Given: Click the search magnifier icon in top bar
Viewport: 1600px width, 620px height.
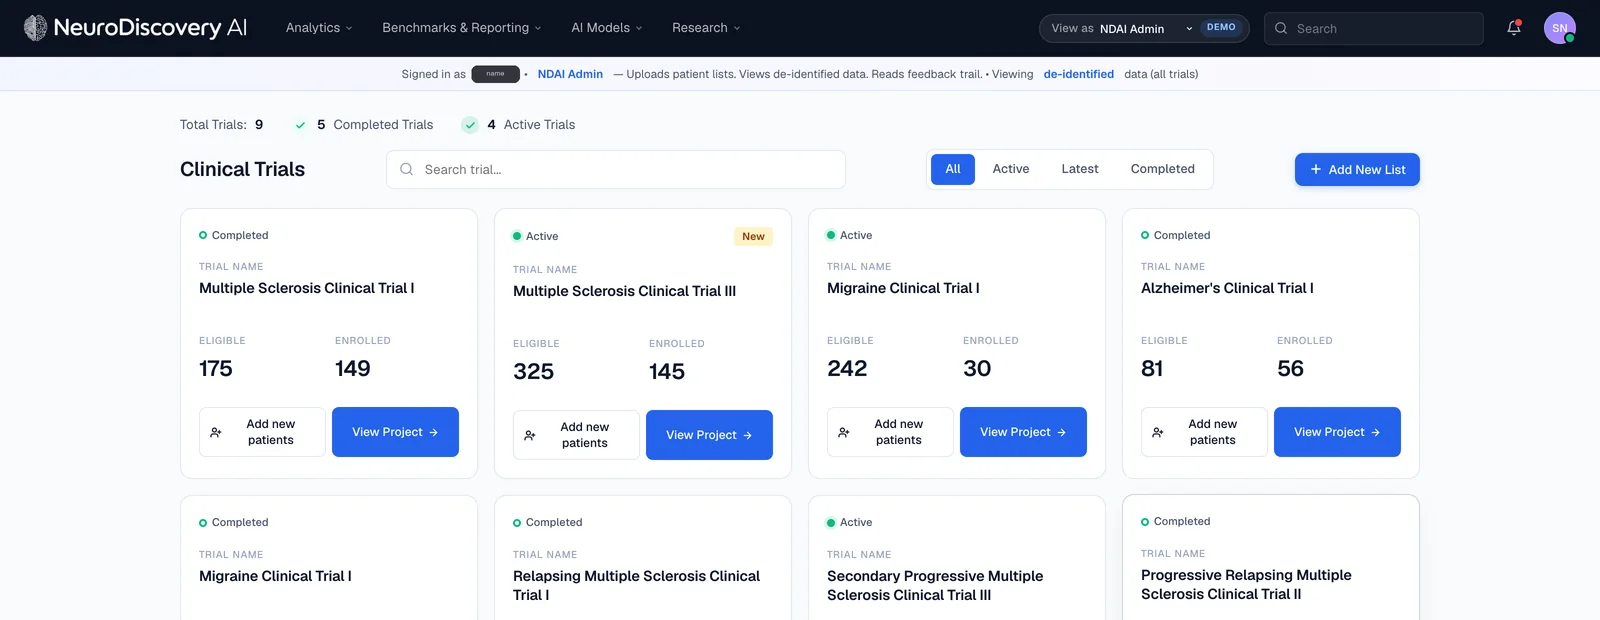Looking at the screenshot, I should tap(1281, 28).
